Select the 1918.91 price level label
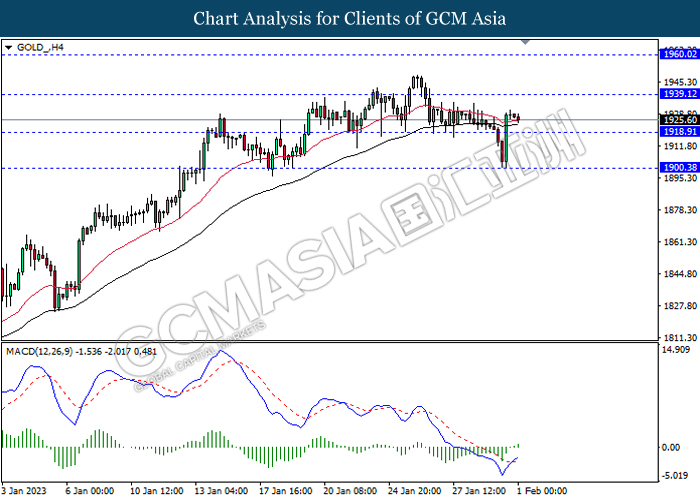This screenshot has height=500, width=700. coord(680,132)
